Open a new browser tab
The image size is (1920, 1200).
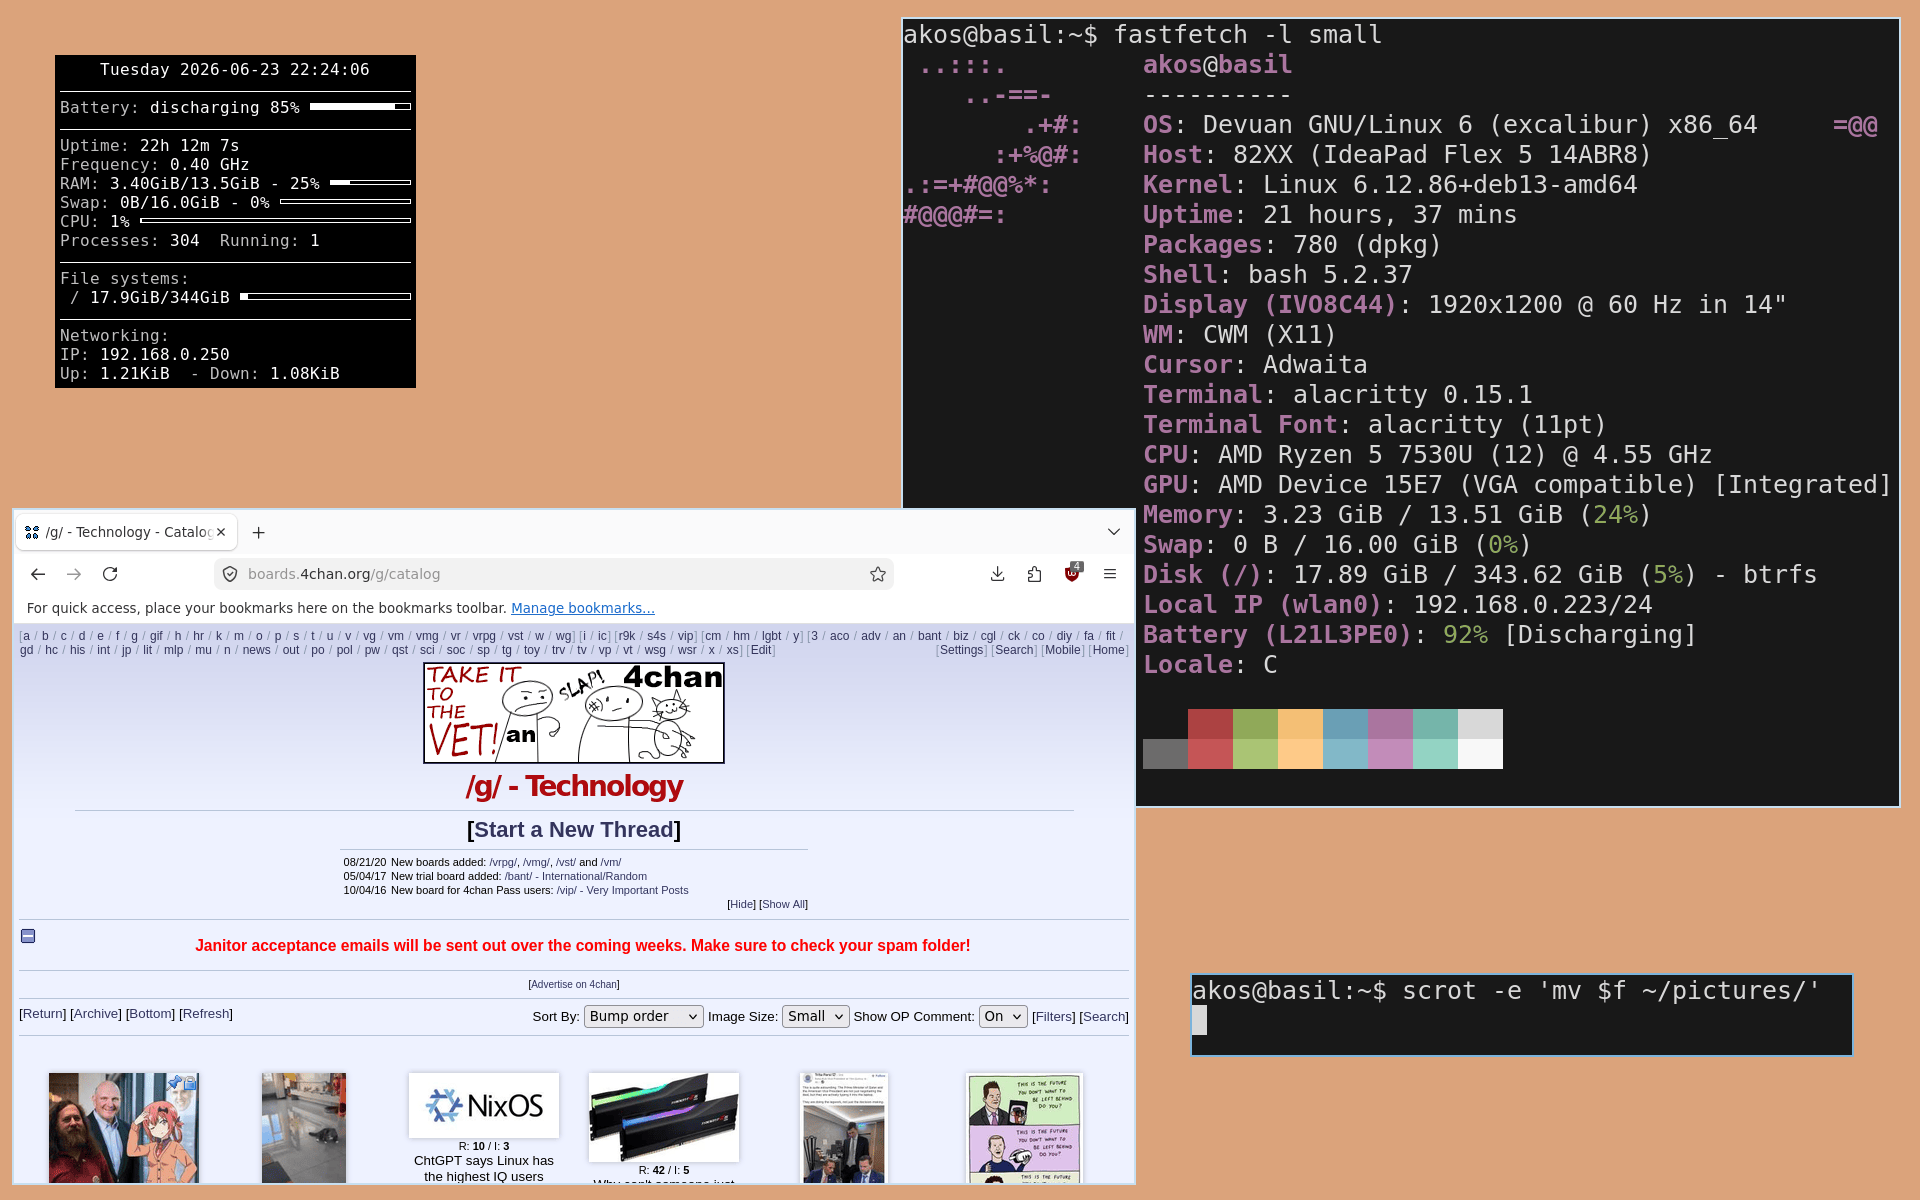click(x=259, y=533)
